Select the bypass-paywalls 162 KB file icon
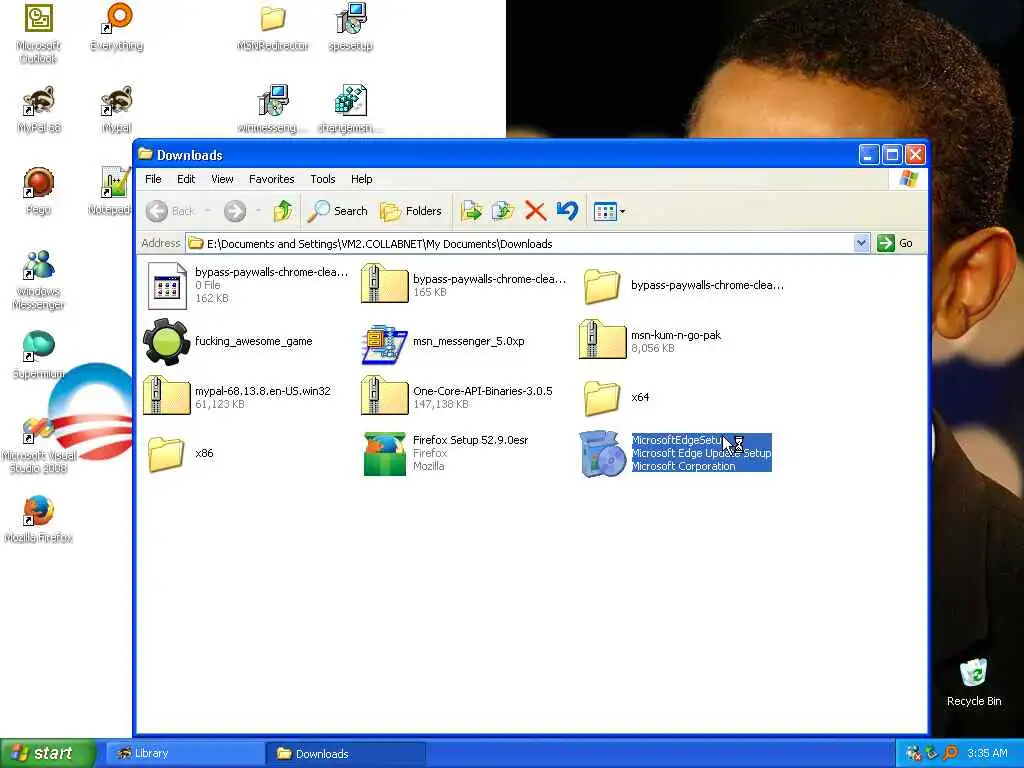Viewport: 1024px width, 768px height. [x=167, y=285]
